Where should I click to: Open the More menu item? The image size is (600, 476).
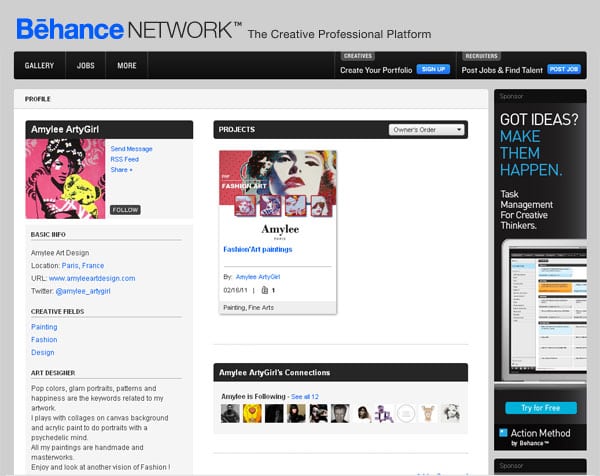[x=127, y=65]
